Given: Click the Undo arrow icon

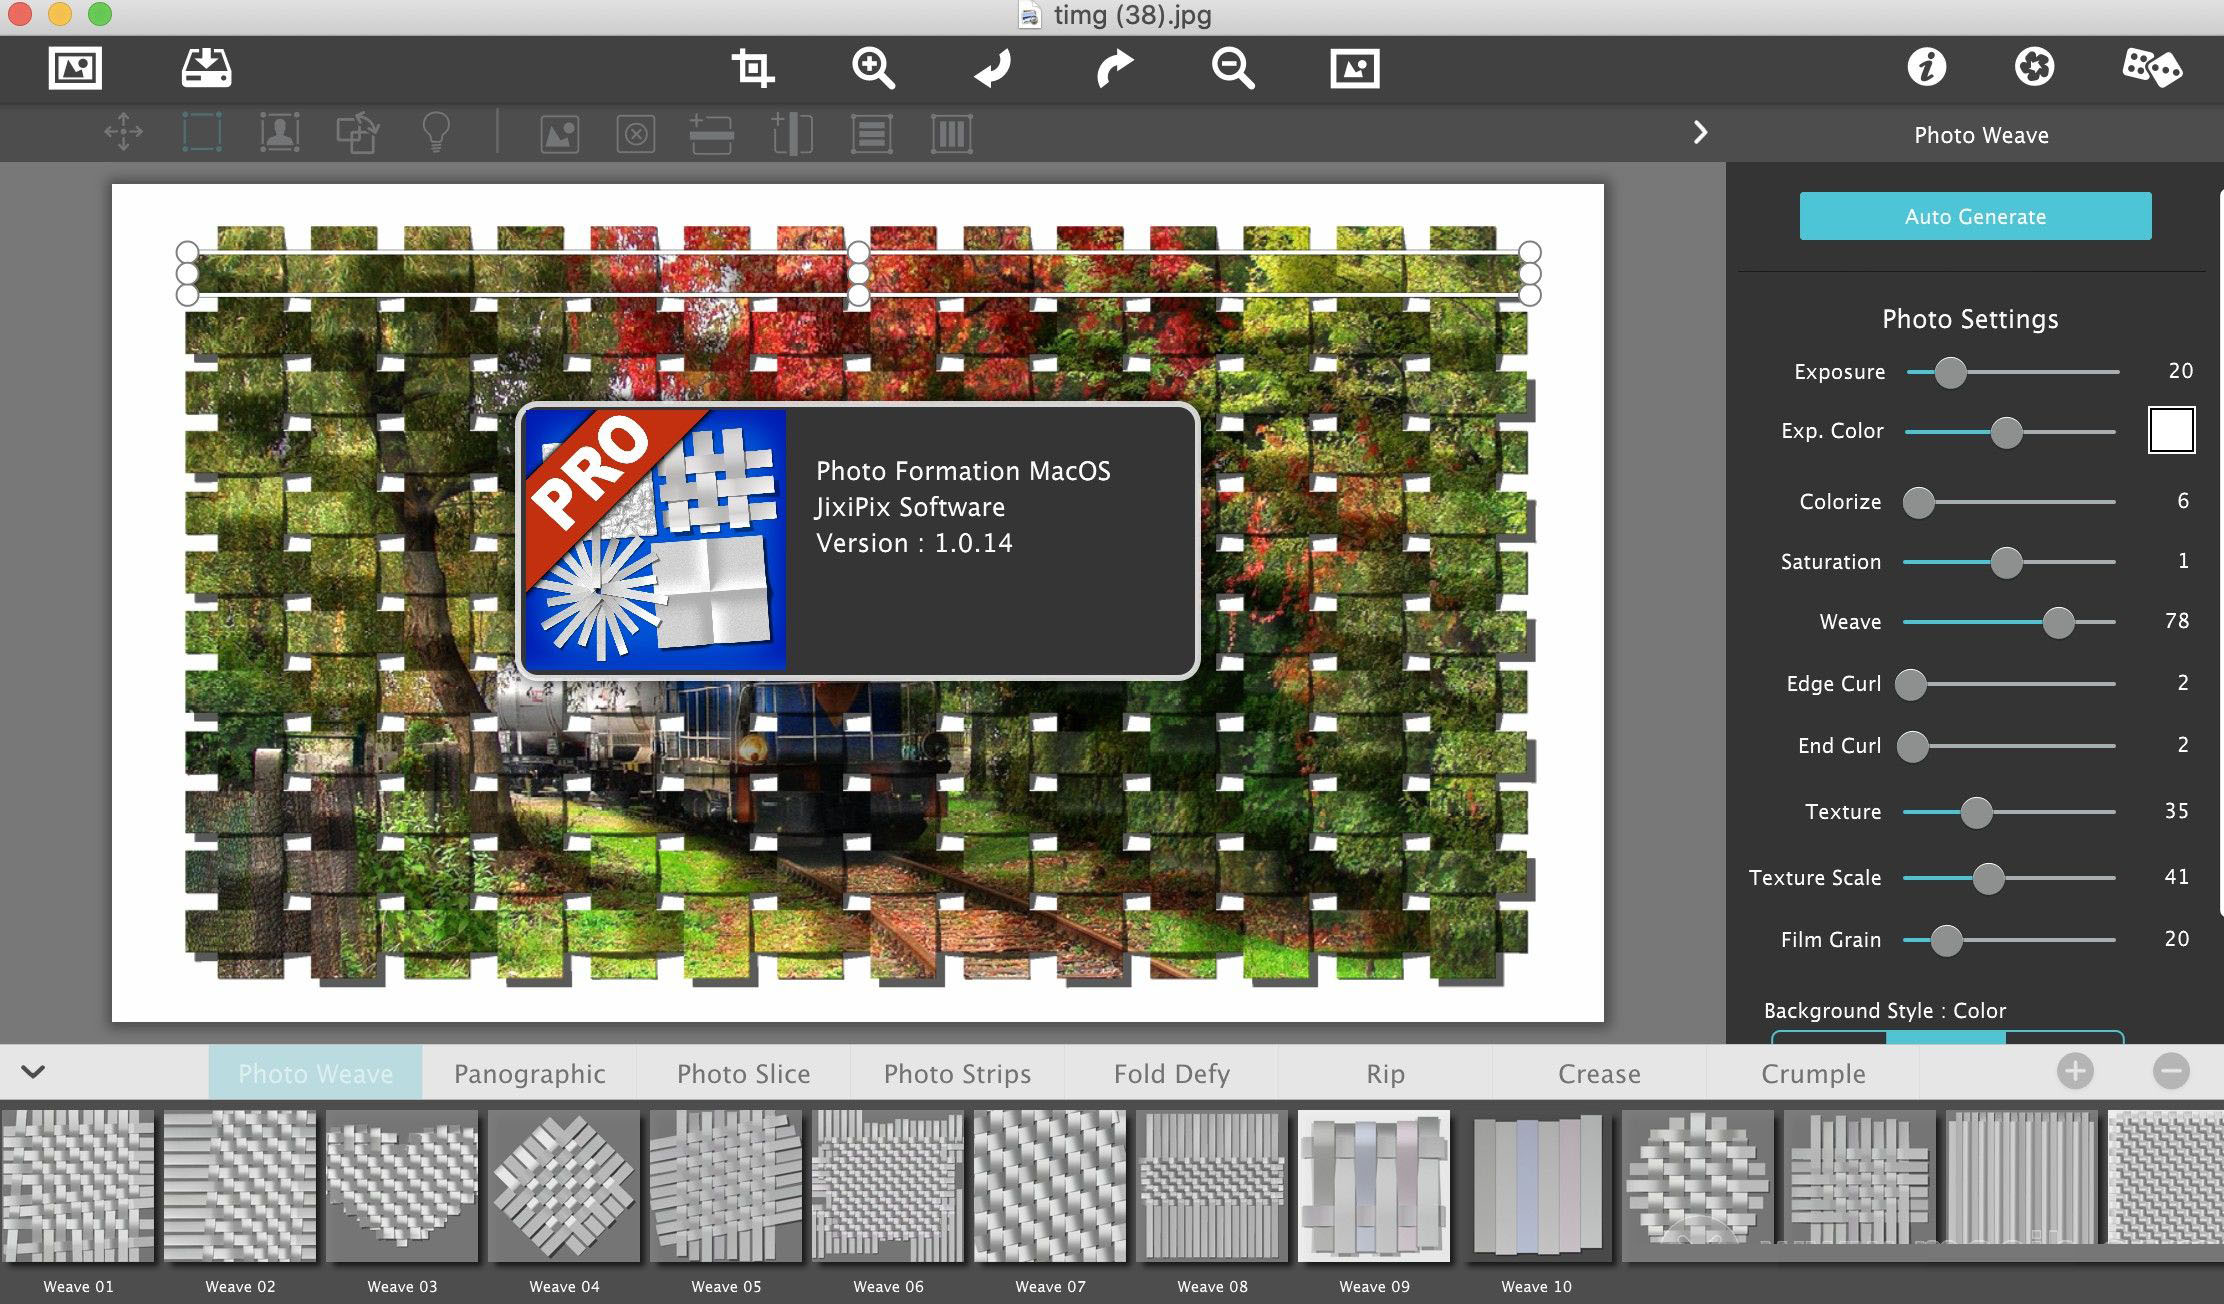Looking at the screenshot, I should coord(992,68).
